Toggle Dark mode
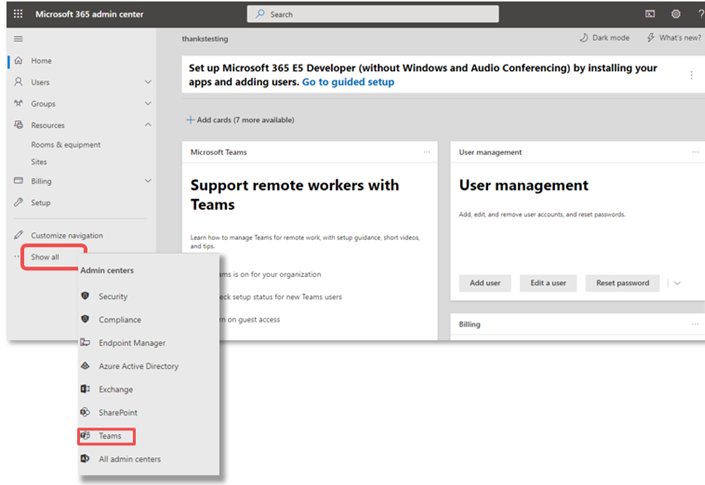 pos(605,38)
